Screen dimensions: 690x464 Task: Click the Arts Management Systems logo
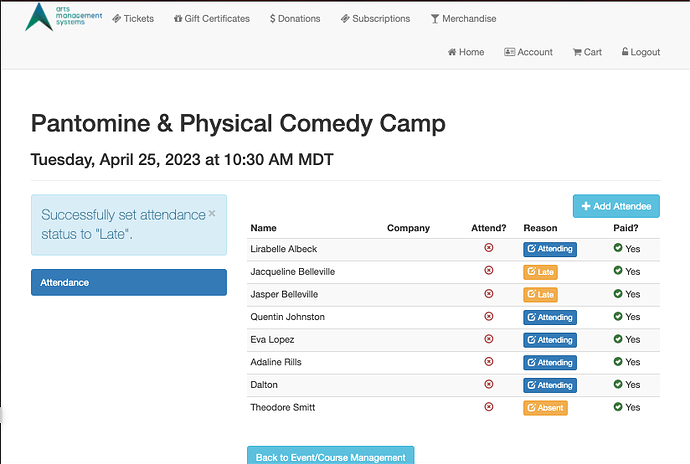click(64, 17)
